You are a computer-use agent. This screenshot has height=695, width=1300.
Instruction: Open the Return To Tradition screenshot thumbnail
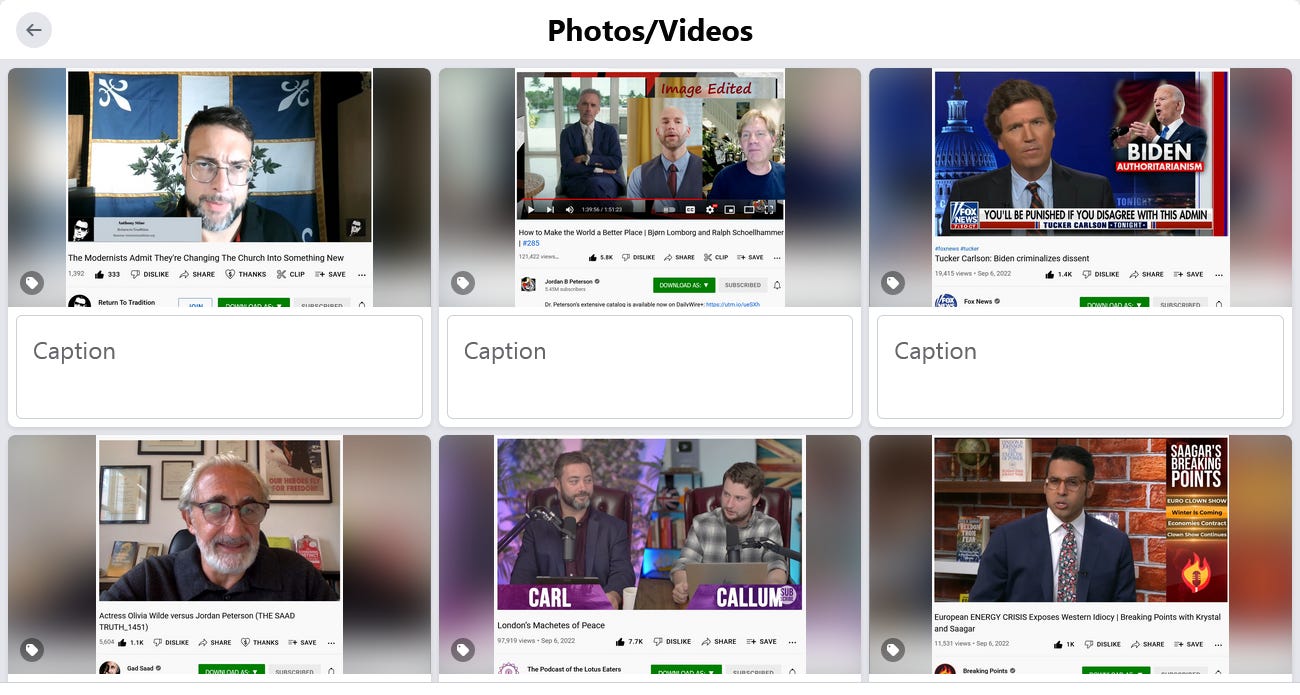(x=219, y=187)
